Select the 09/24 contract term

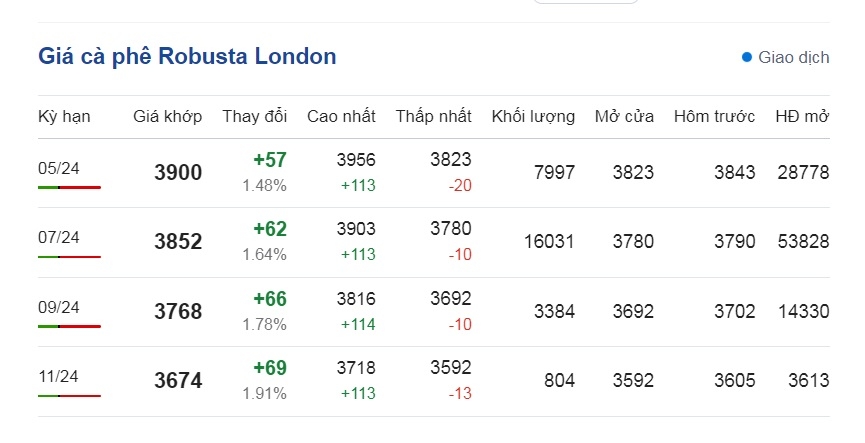click(x=58, y=307)
